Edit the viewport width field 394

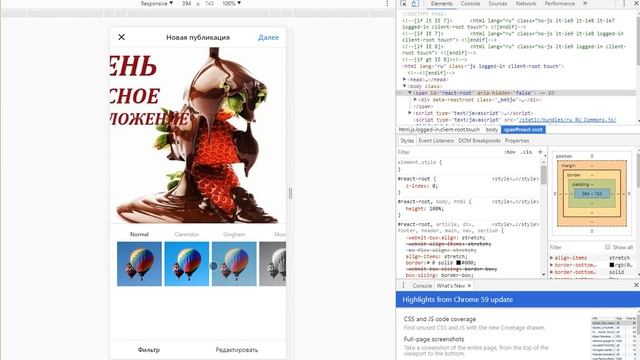pyautogui.click(x=187, y=3)
